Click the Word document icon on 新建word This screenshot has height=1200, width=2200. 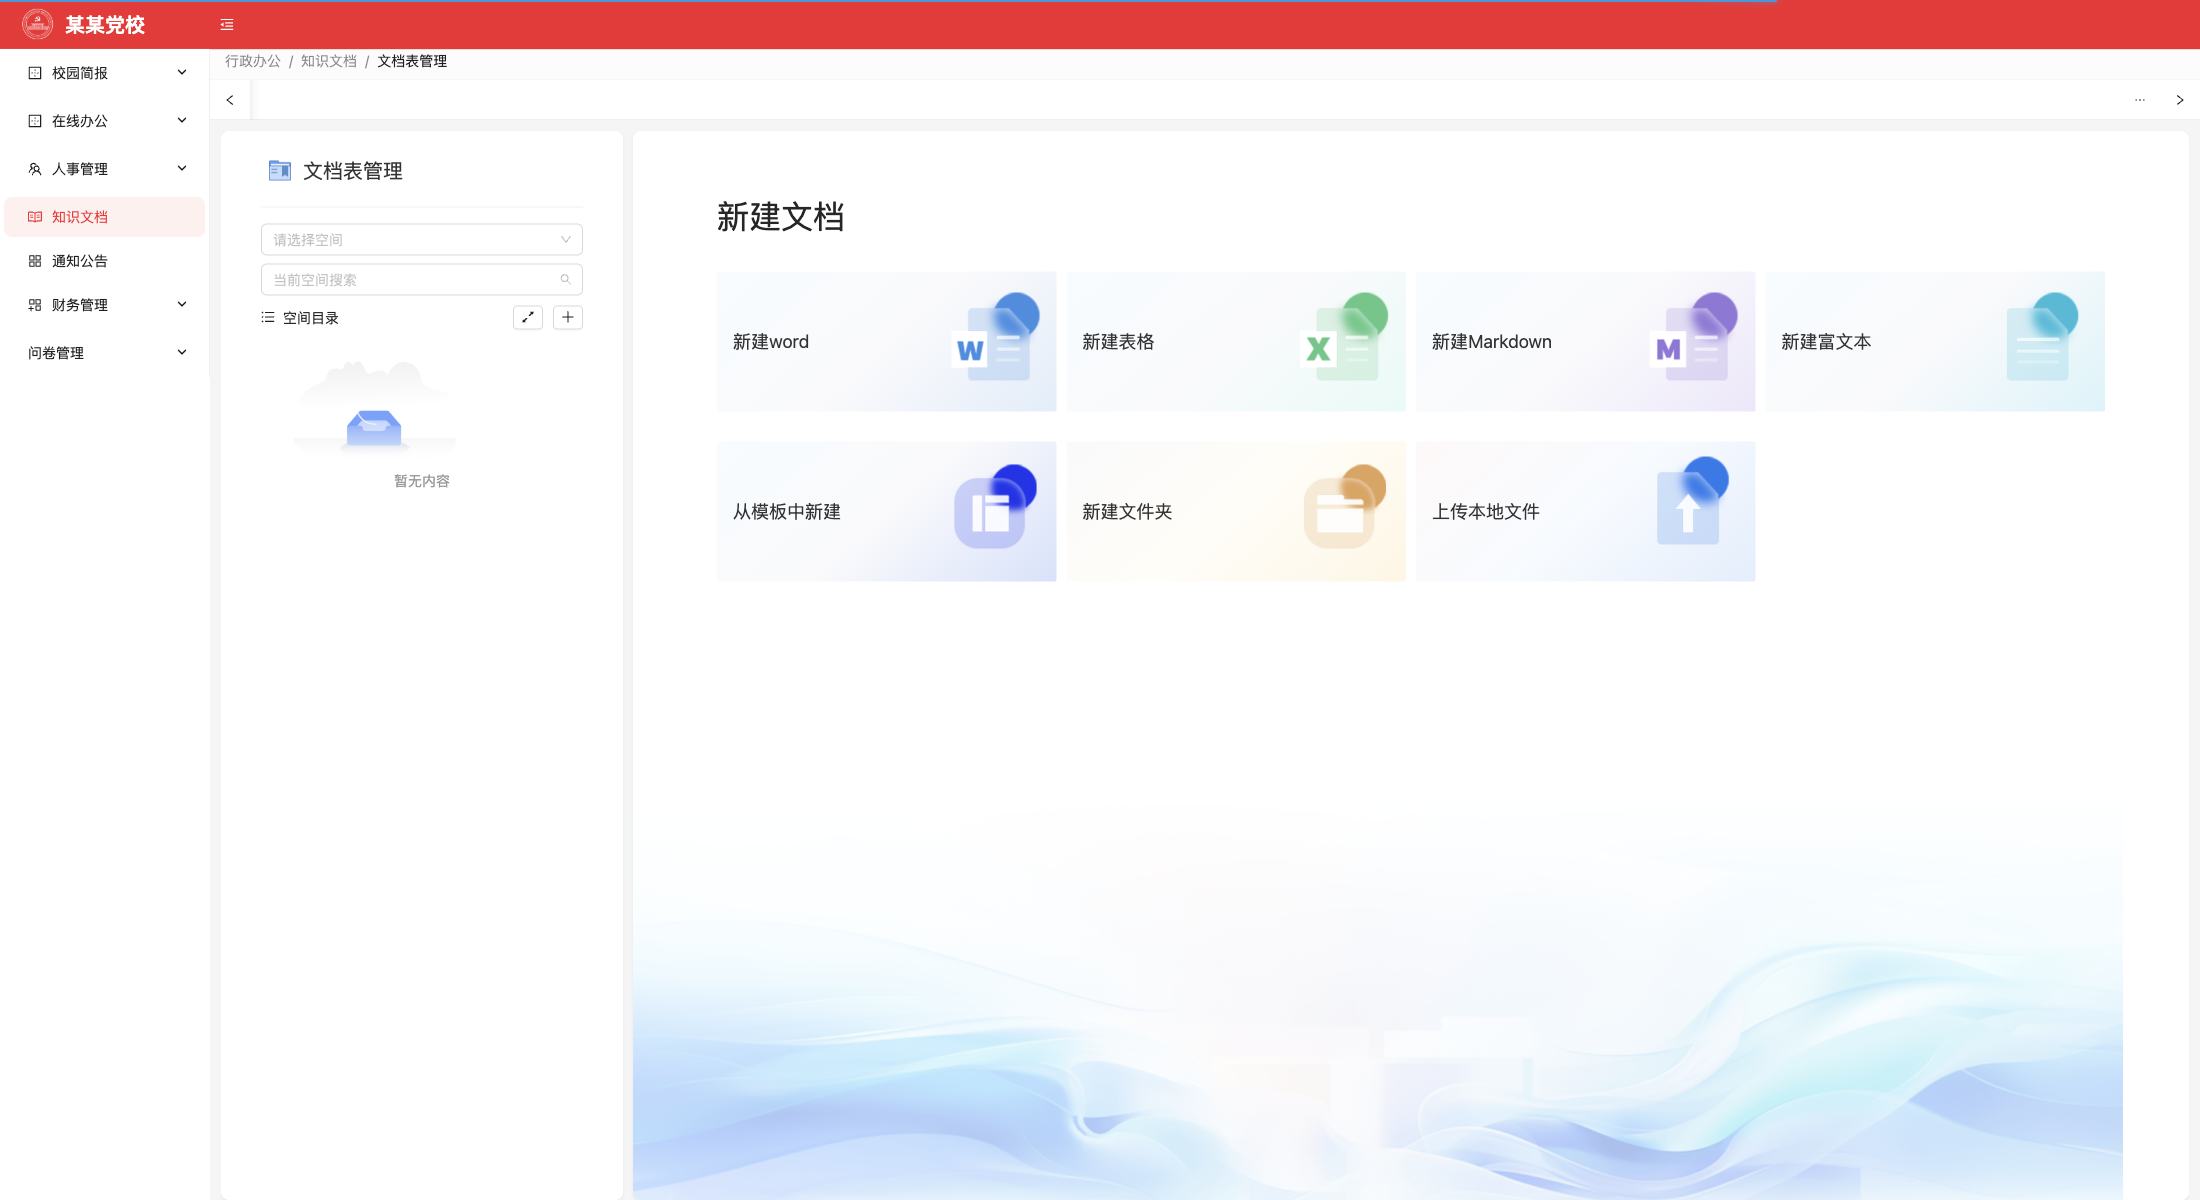[995, 338]
